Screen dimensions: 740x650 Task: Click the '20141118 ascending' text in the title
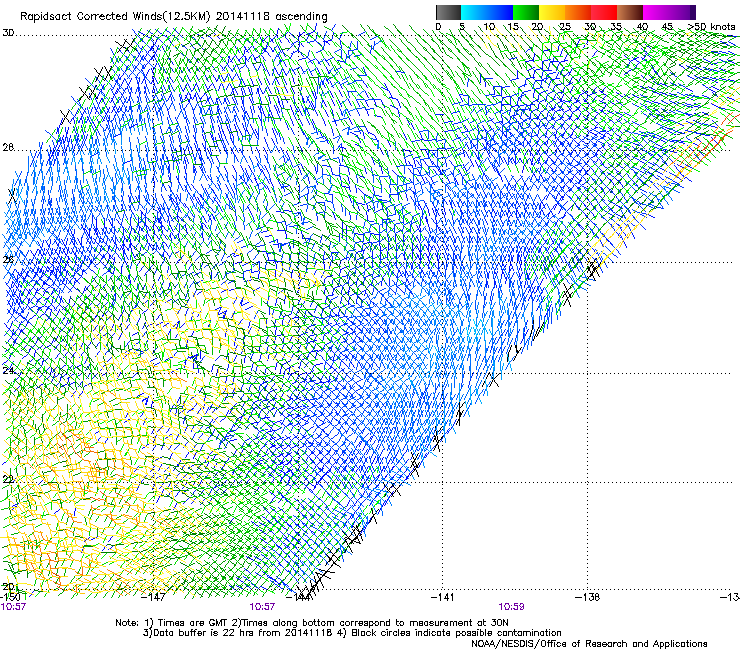[272, 16]
